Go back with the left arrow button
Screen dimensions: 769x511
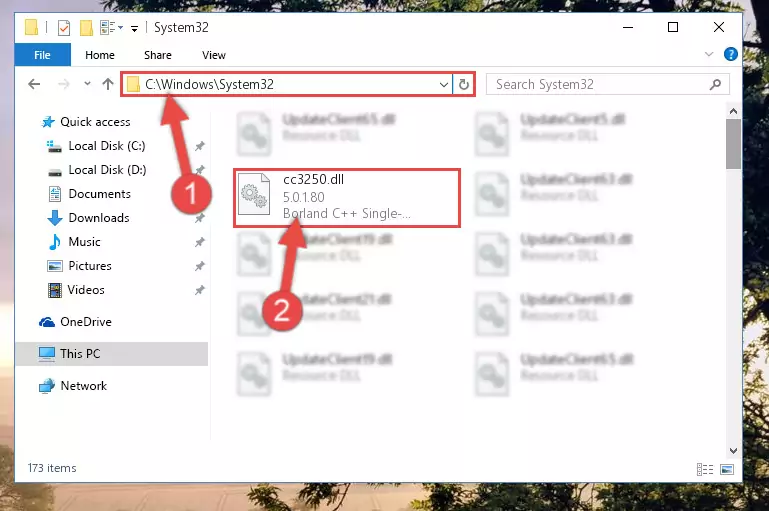pyautogui.click(x=34, y=84)
